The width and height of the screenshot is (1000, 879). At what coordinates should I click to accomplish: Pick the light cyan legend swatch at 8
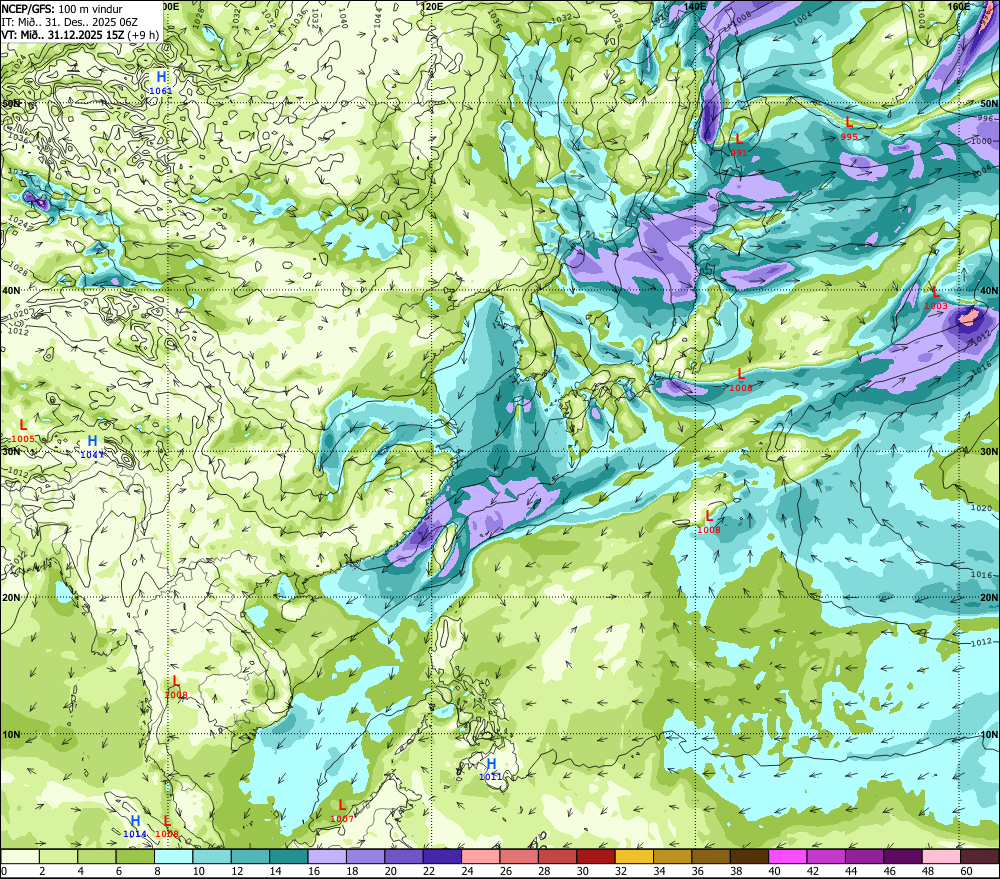[173, 856]
